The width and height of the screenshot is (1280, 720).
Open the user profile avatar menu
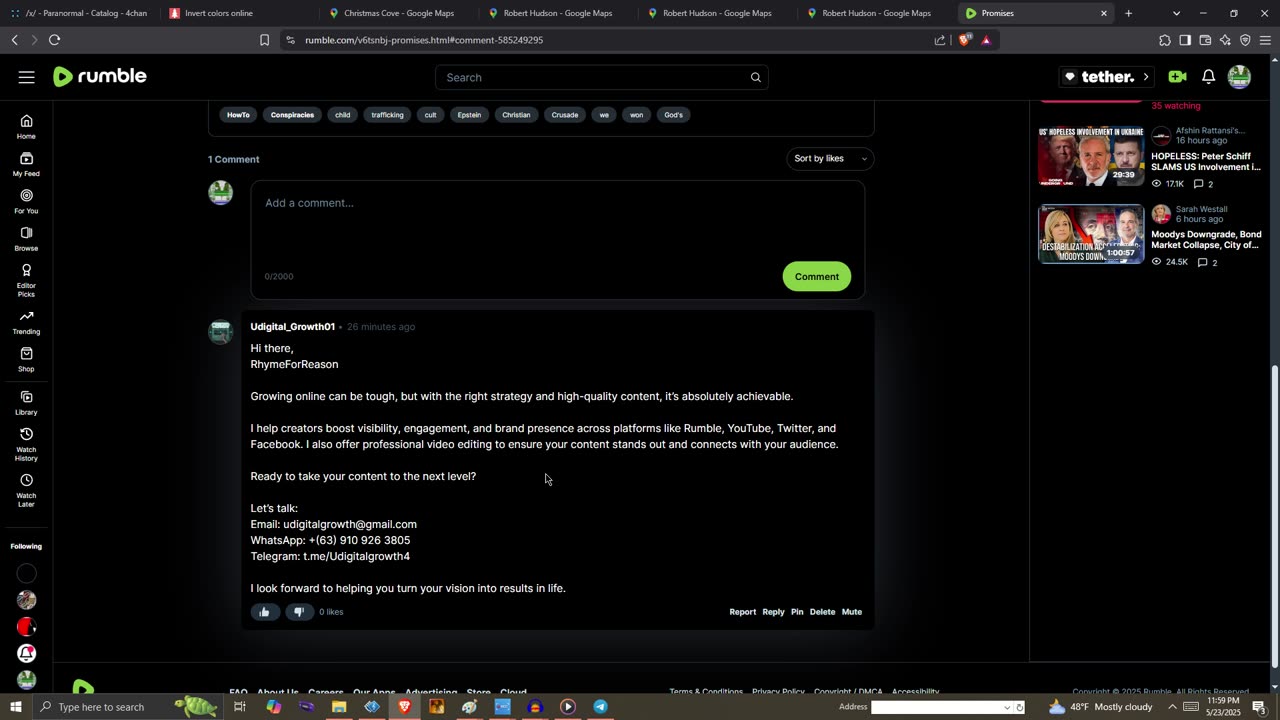pos(1239,77)
